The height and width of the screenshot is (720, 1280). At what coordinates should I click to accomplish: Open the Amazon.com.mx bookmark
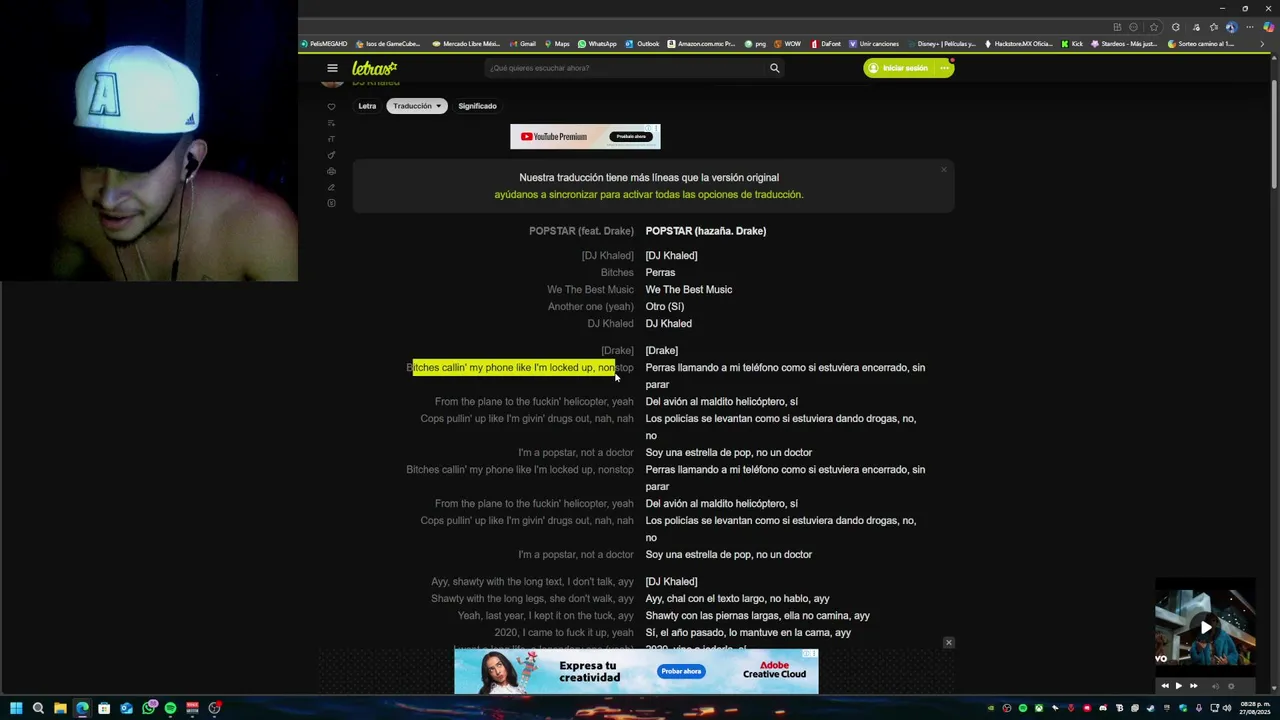[701, 44]
